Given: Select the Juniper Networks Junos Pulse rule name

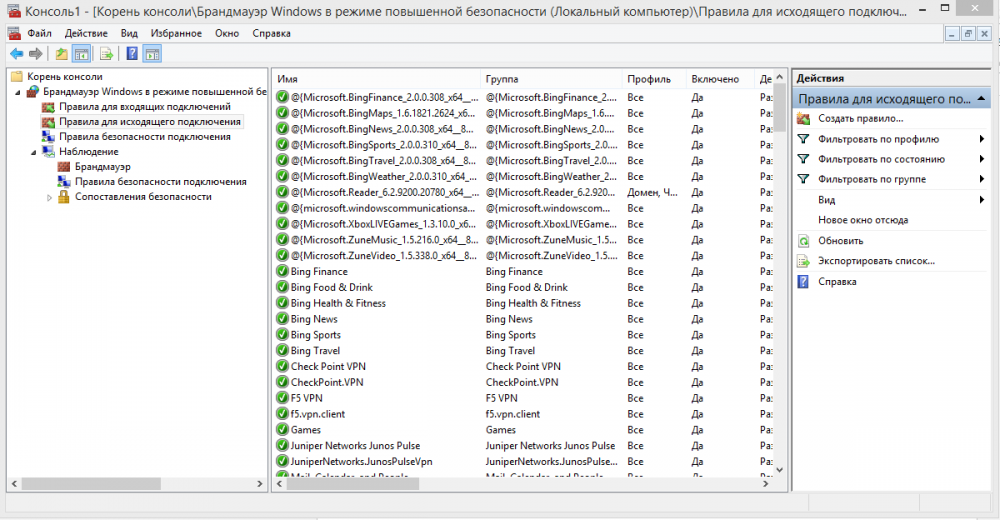Looking at the screenshot, I should tap(355, 446).
